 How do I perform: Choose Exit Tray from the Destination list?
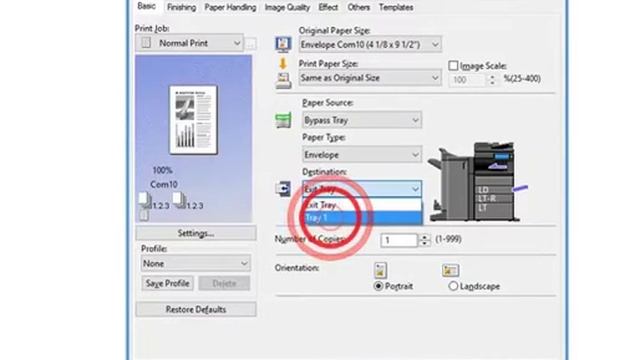362,205
